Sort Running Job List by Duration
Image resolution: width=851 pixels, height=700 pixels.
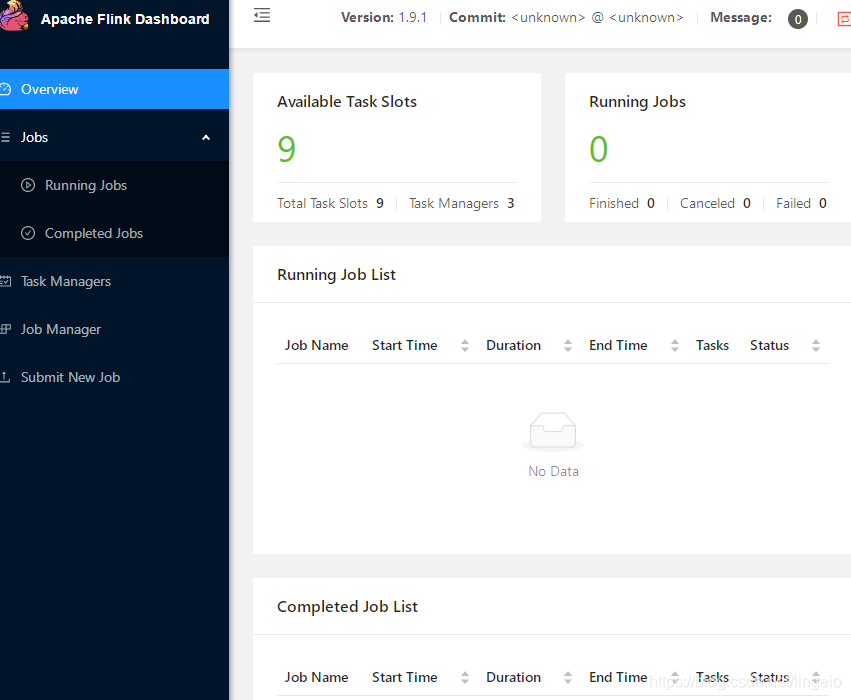[568, 346]
